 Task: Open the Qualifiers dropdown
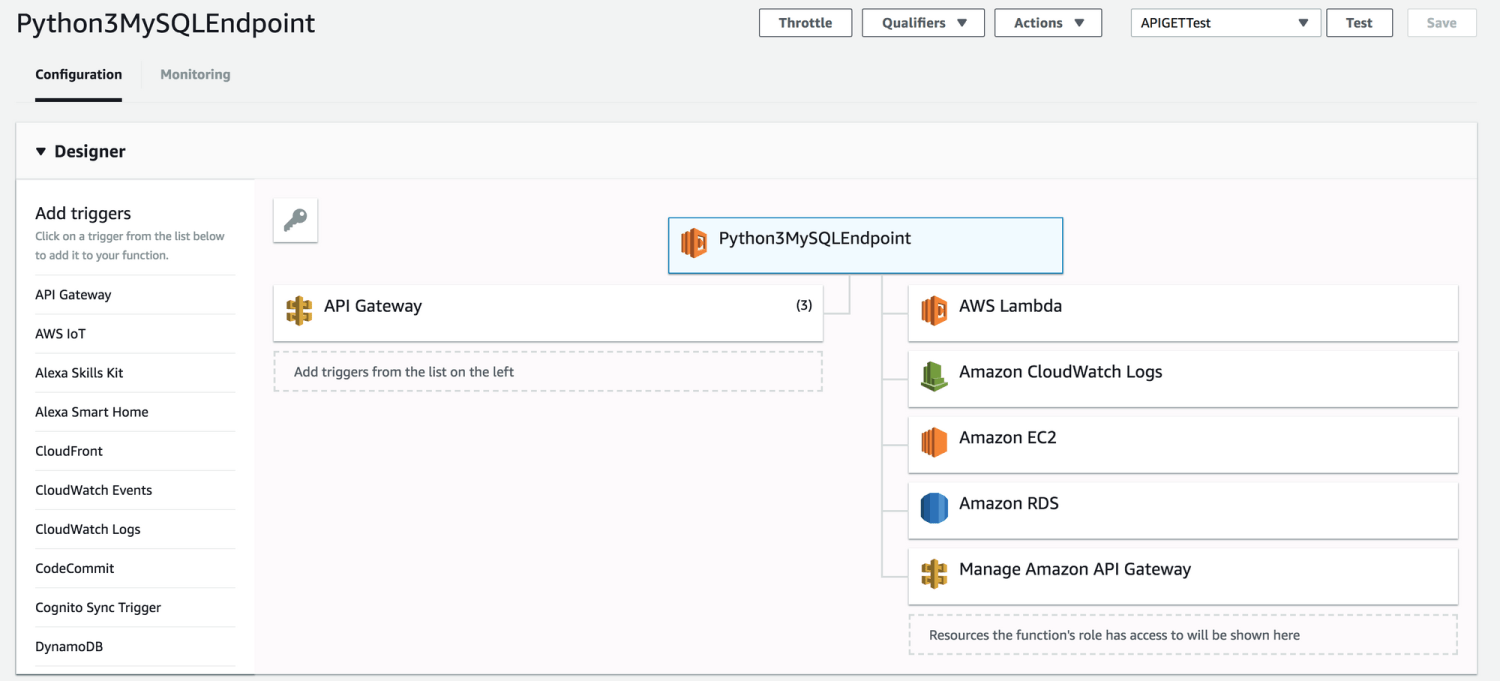pos(923,23)
